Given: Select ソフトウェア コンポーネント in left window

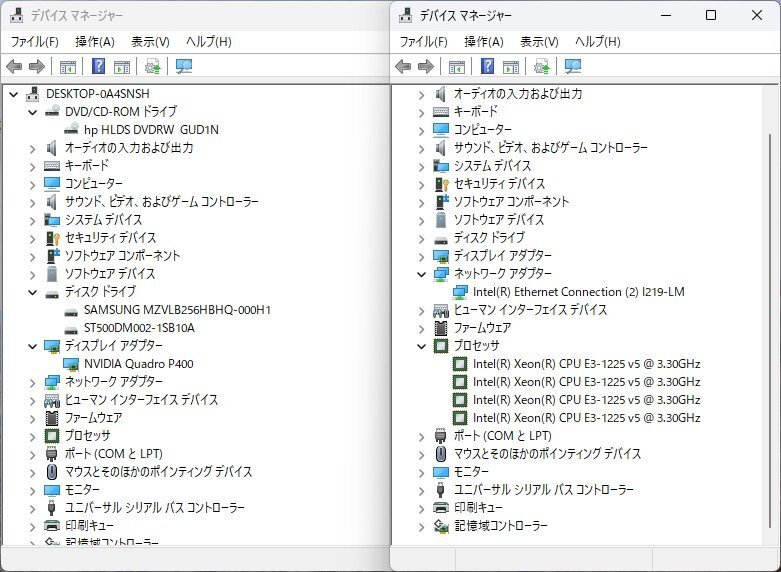Looking at the screenshot, I should pos(123,256).
